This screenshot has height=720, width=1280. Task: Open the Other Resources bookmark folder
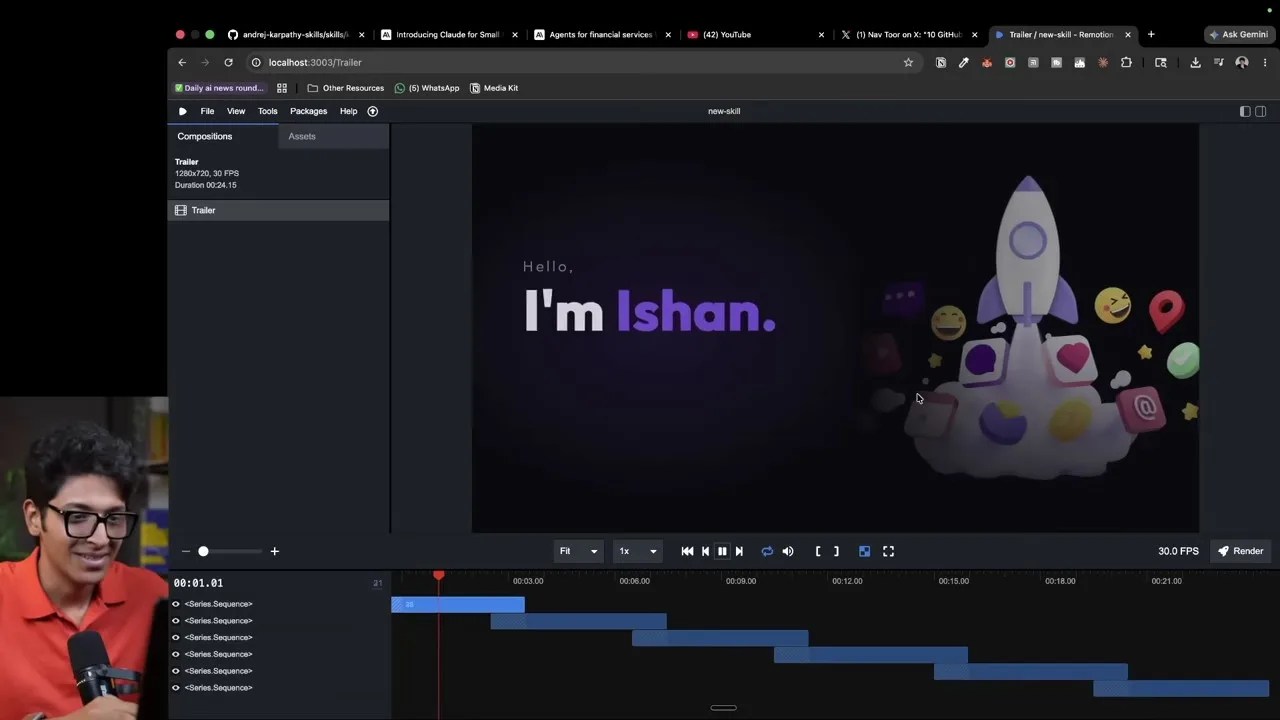(346, 88)
